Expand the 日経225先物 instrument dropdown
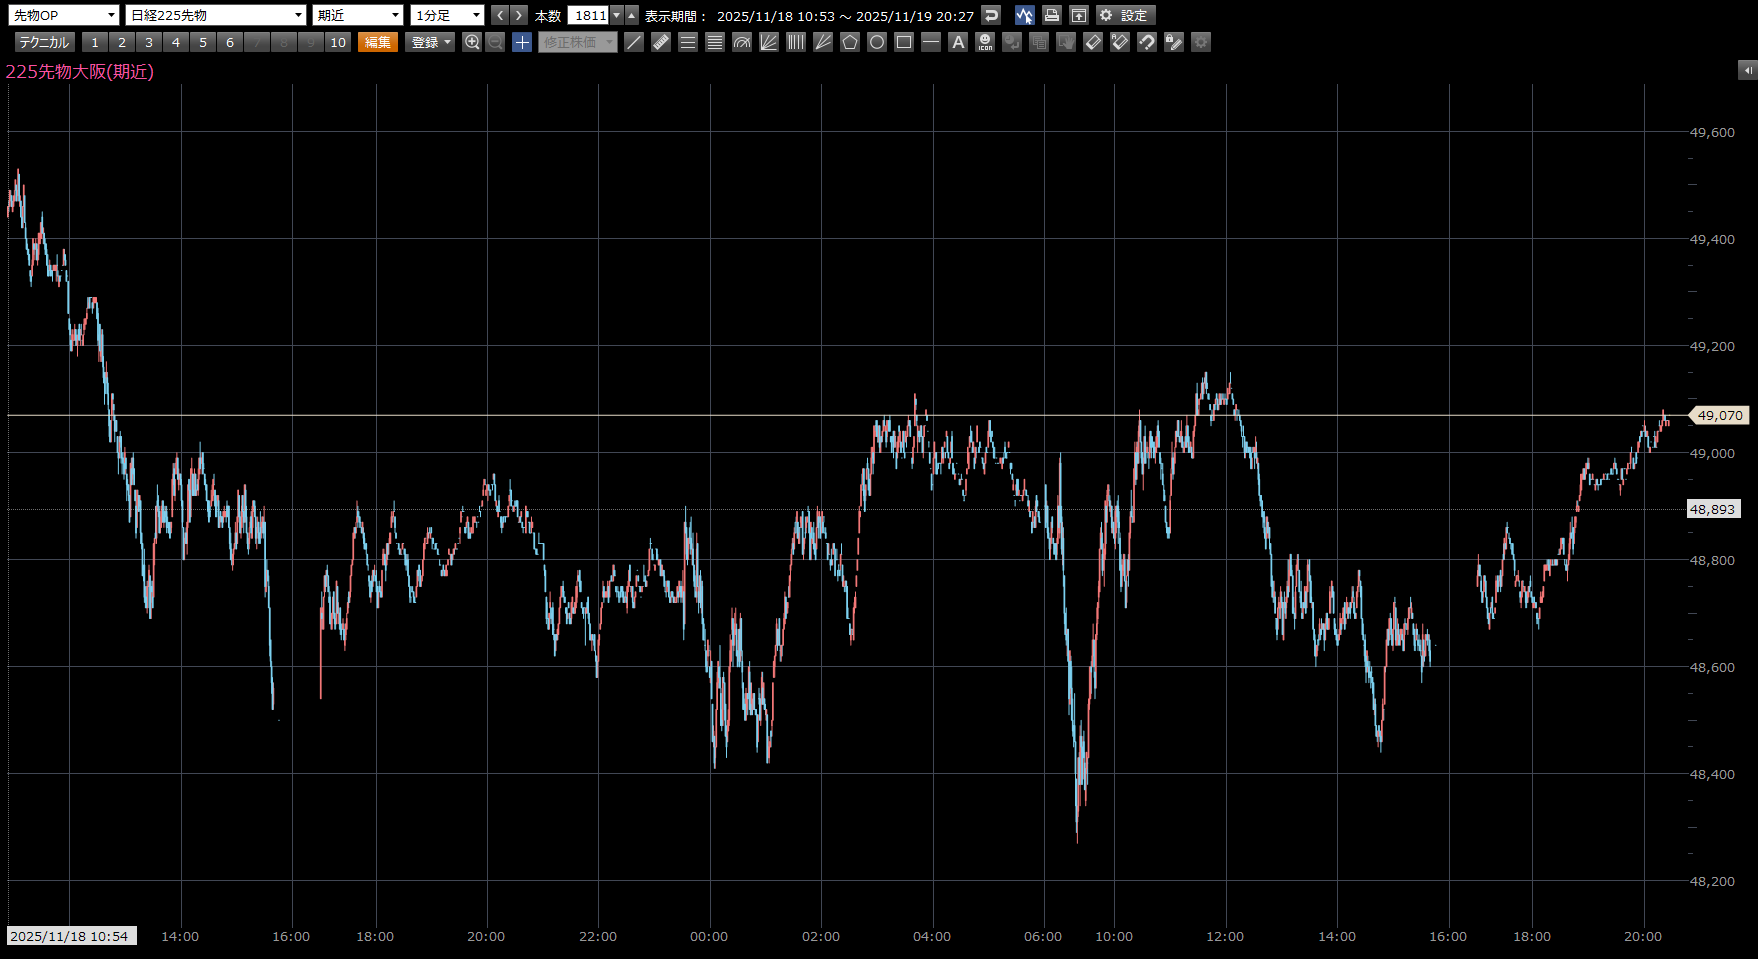The image size is (1758, 959). click(x=216, y=15)
